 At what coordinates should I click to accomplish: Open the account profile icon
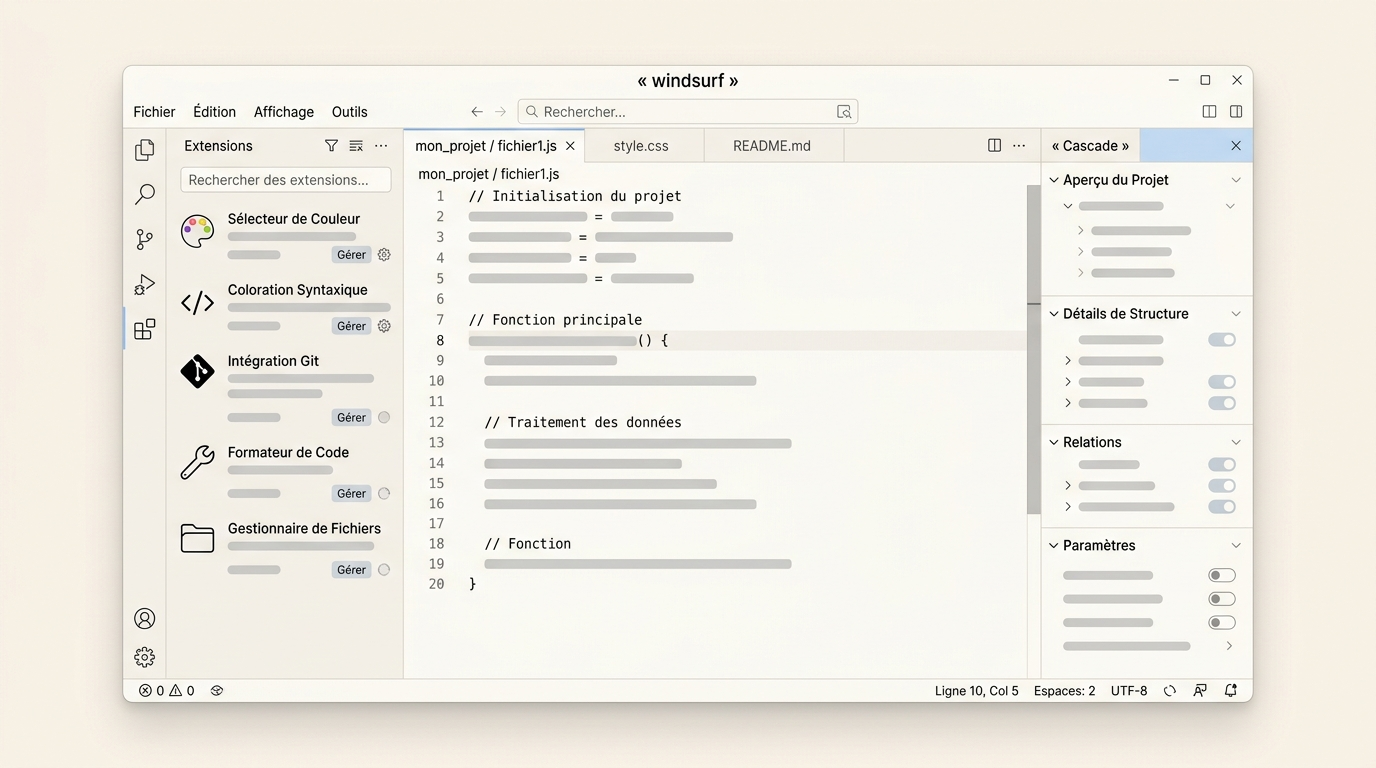145,619
